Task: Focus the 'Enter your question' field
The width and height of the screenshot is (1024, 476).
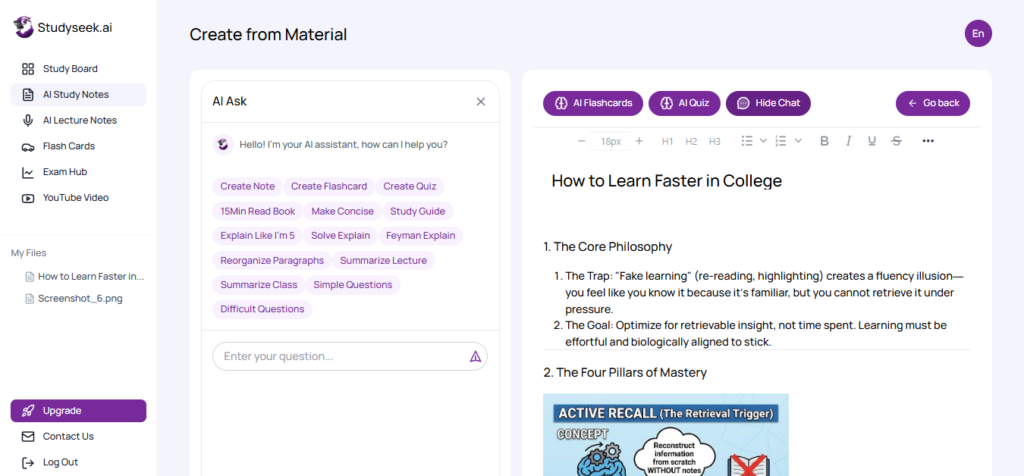Action: [x=350, y=357]
